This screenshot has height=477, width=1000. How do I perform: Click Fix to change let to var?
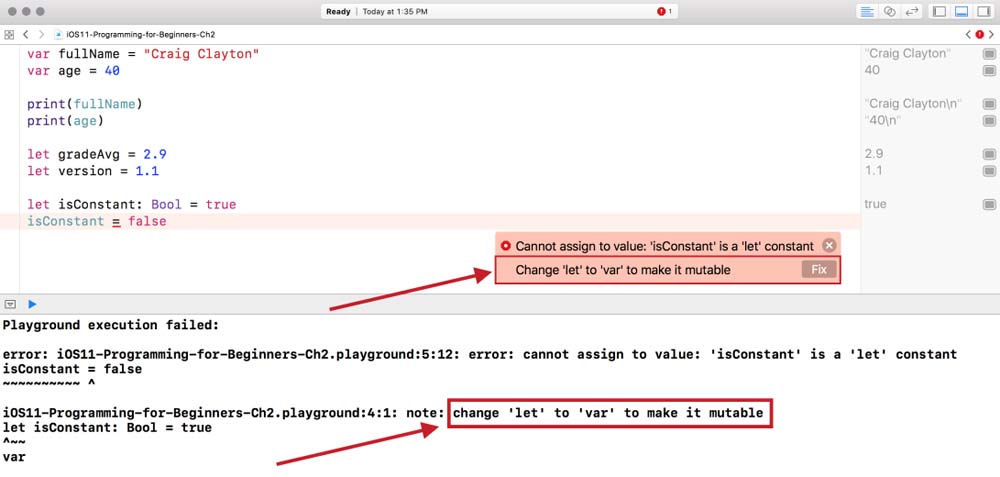pyautogui.click(x=819, y=270)
